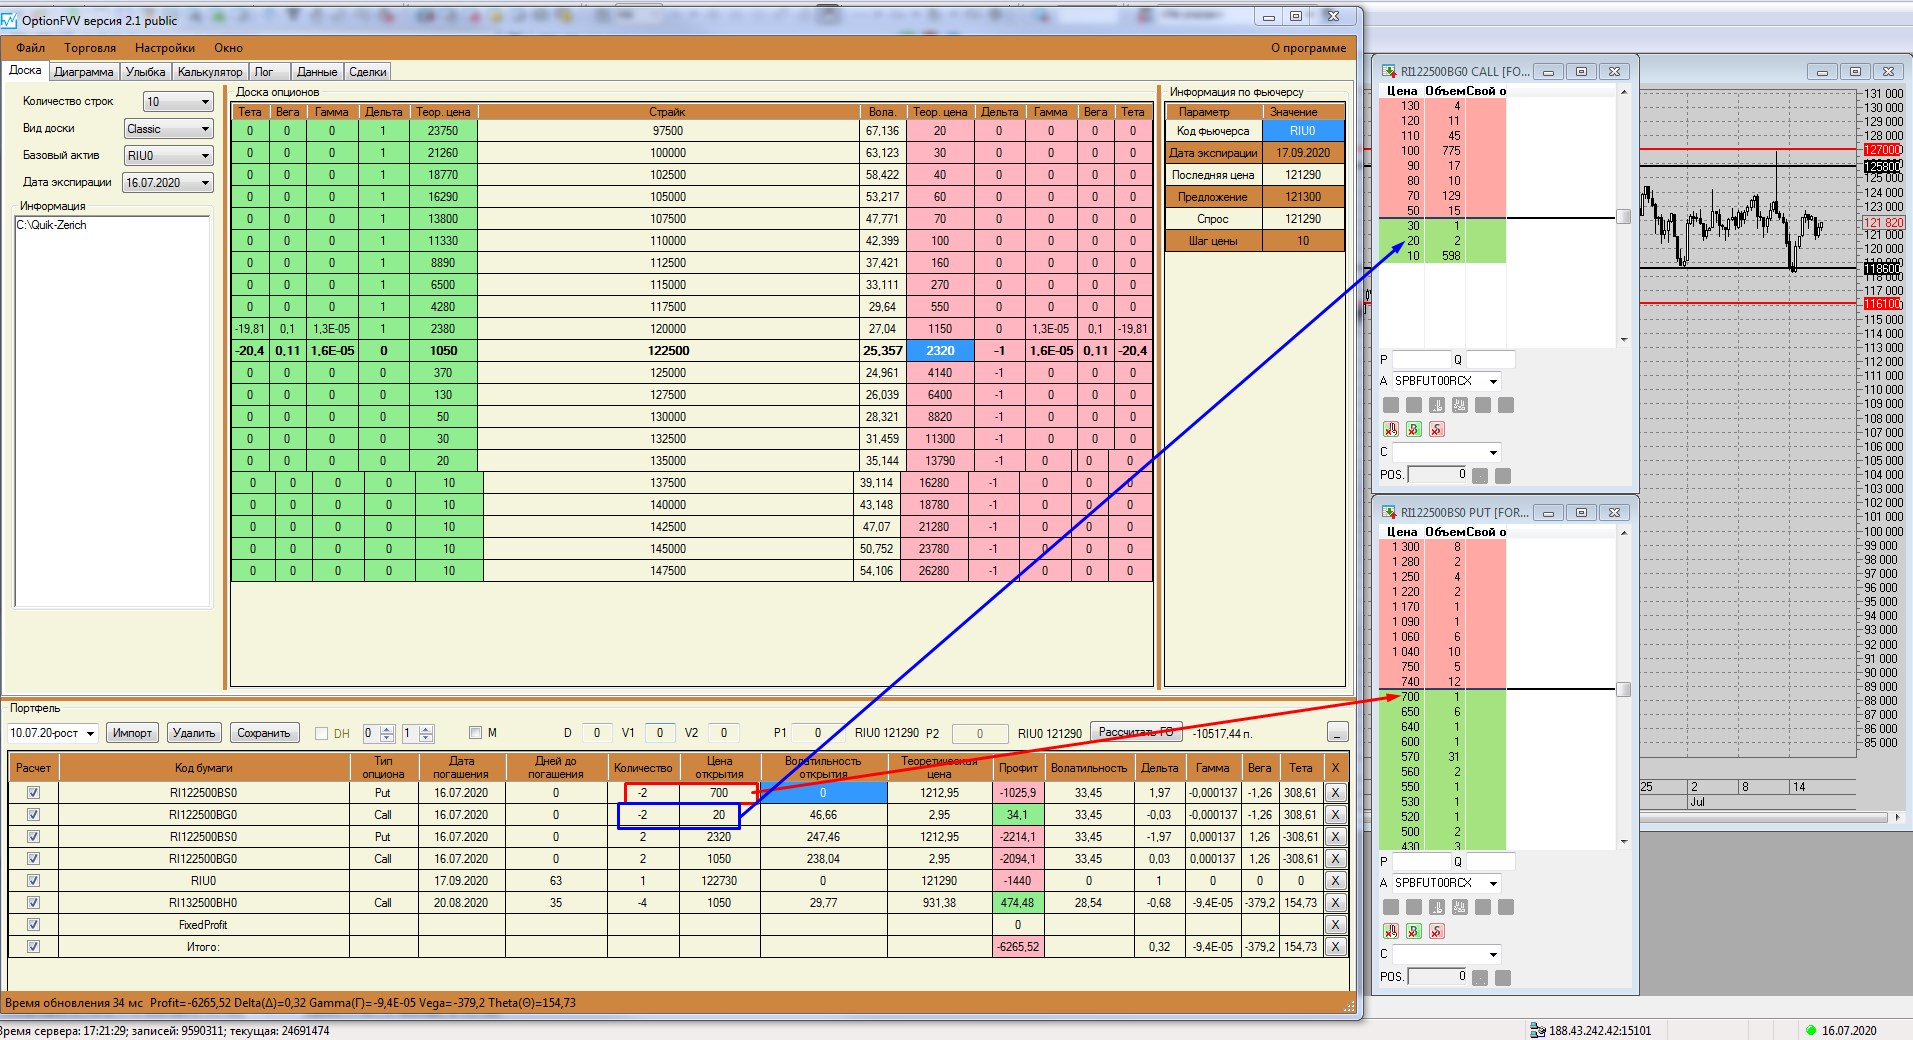The width and height of the screenshot is (1913, 1040).
Task: Click the P price field in CALL window
Action: tap(1421, 360)
